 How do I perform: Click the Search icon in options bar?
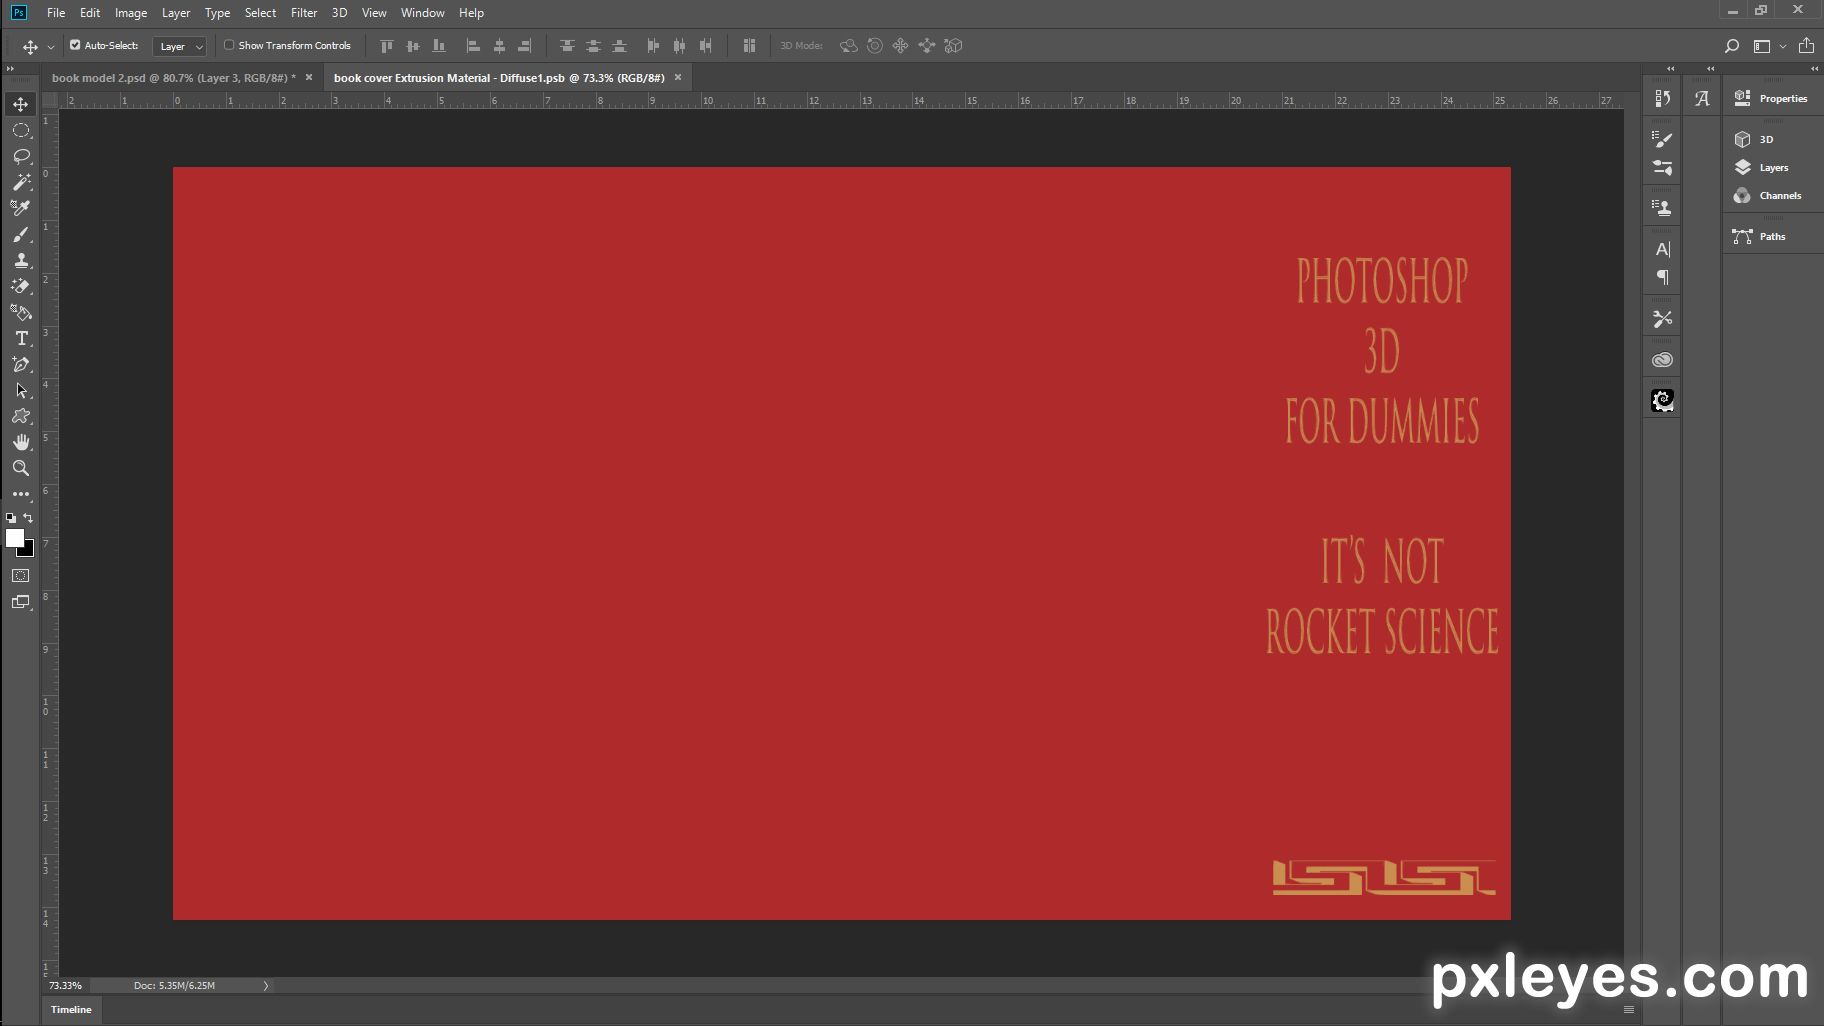(x=1732, y=46)
